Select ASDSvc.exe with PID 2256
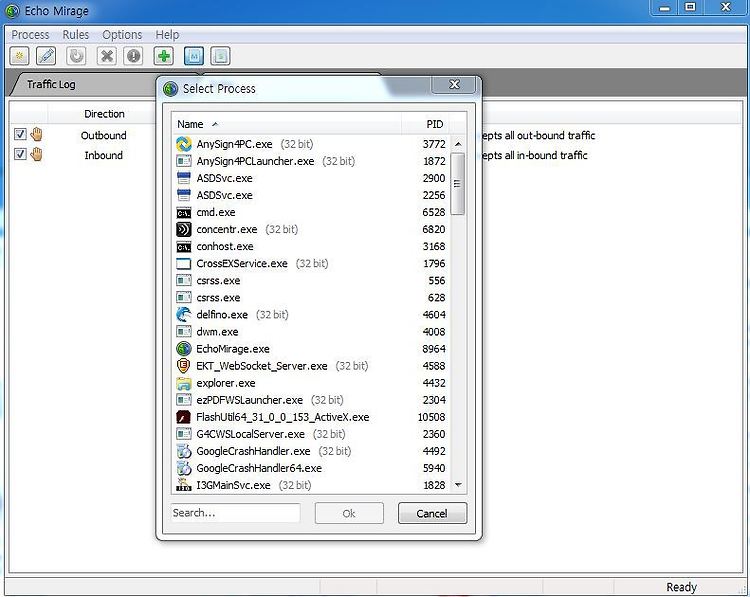The image size is (750, 597). (312, 195)
